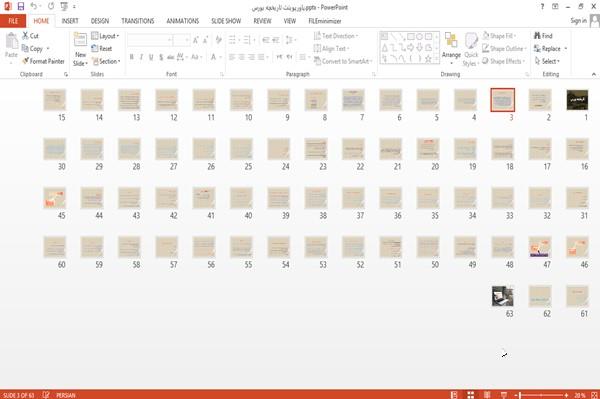This screenshot has width=600, height=399.
Task: Open the Help question mark icon
Action: click(x=542, y=7)
